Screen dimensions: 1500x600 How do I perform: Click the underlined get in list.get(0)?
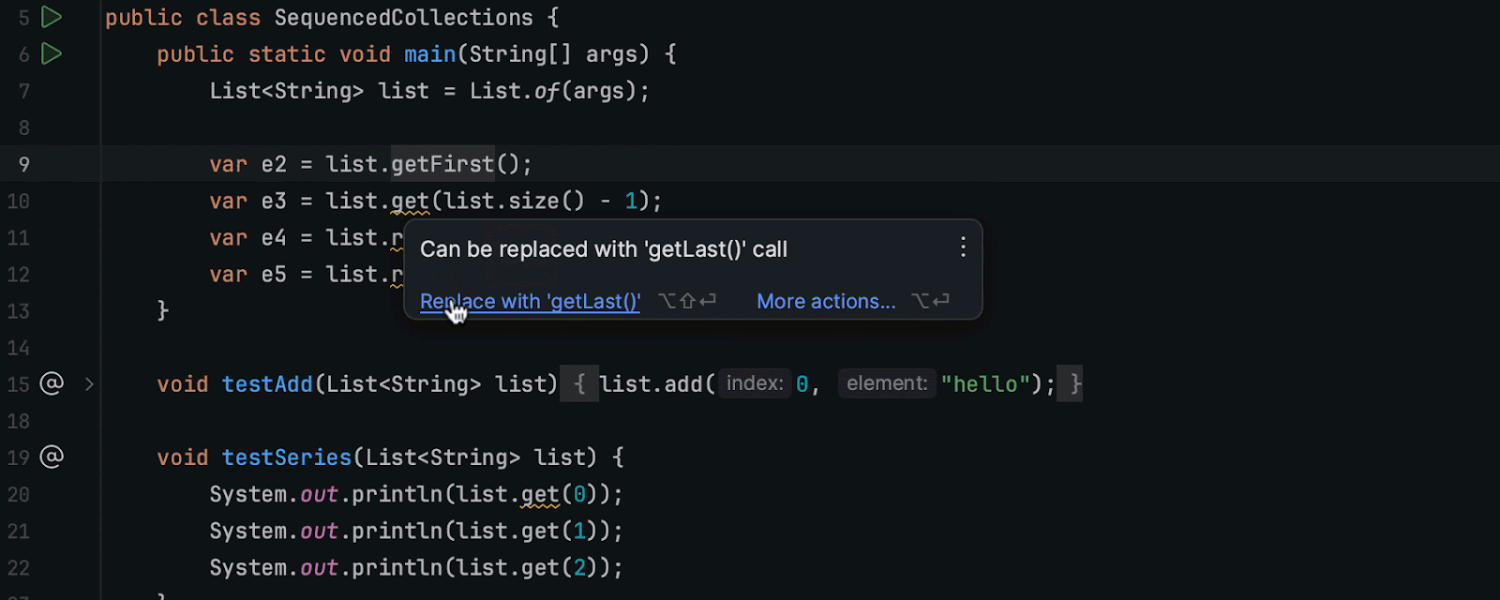540,494
